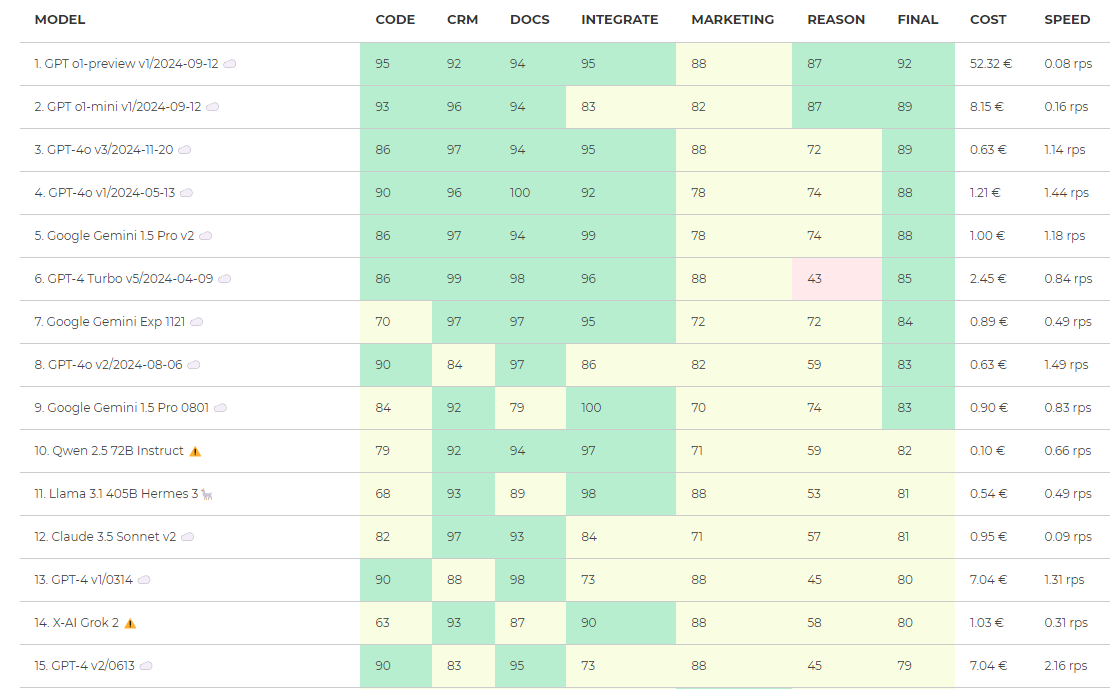Select the Google Gemini 1.5 Pro 0801 model name
Viewport: 1117px width, 689px height.
[121, 408]
